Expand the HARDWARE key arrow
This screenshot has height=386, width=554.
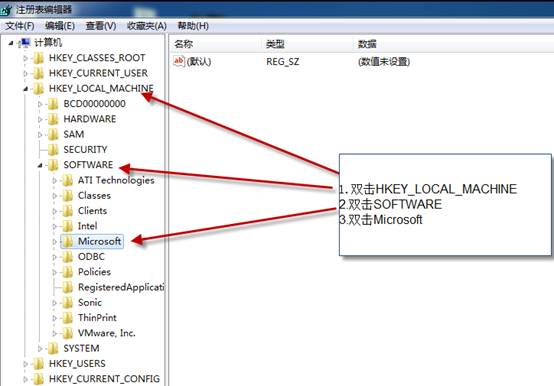pyautogui.click(x=40, y=119)
